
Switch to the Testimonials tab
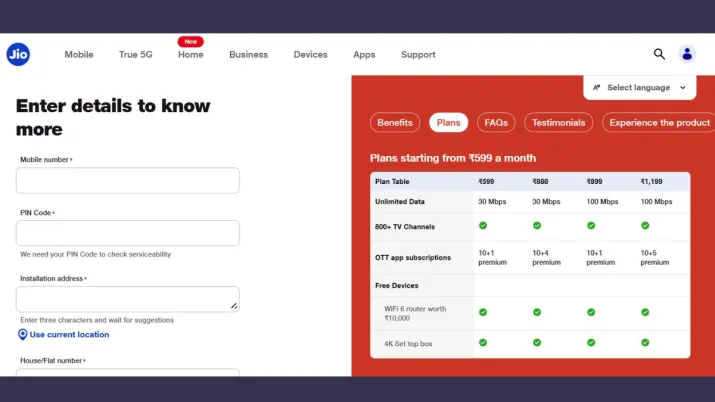tap(558, 123)
